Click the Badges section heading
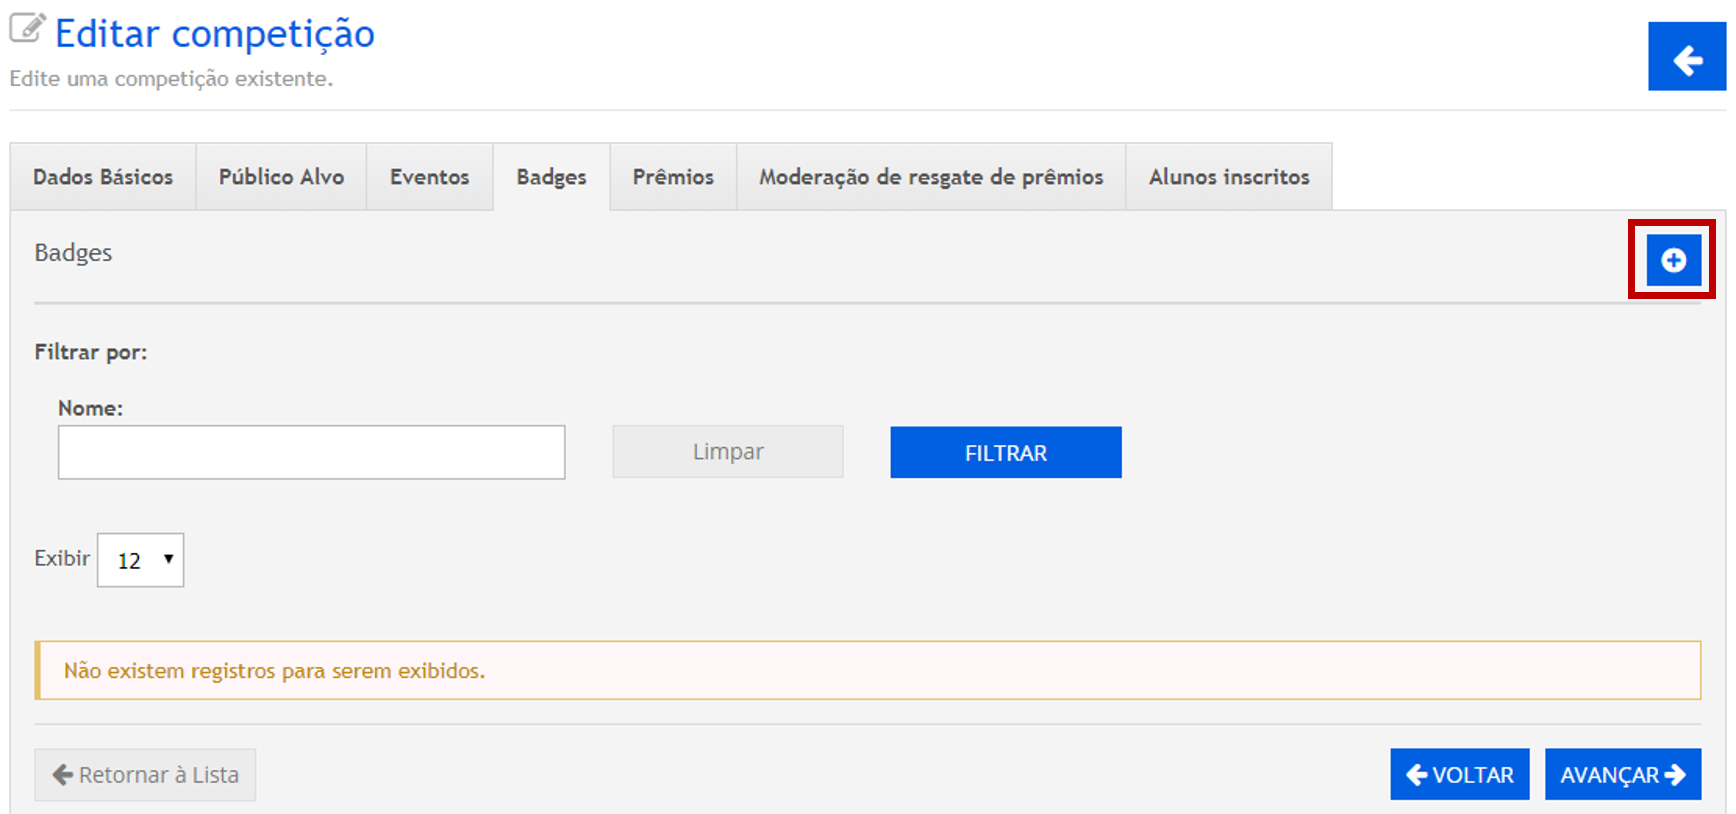The image size is (1736, 814). pyautogui.click(x=73, y=253)
